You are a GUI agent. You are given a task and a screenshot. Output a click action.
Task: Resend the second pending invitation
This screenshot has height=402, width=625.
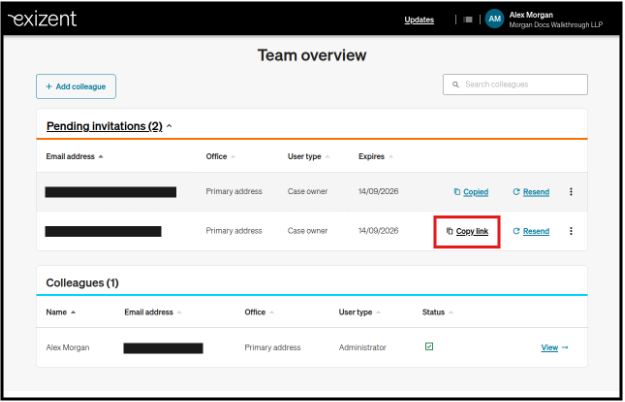pyautogui.click(x=531, y=231)
